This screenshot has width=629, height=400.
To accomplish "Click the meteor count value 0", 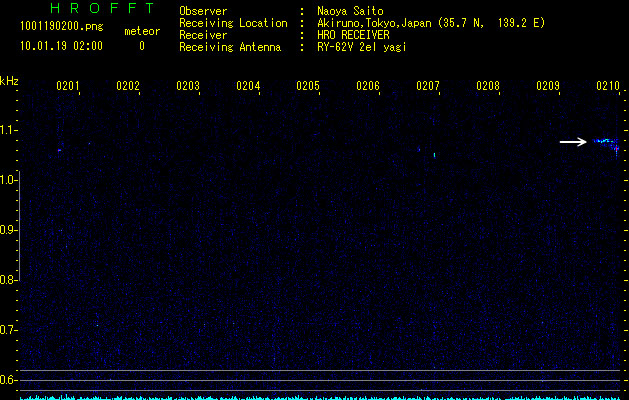I will point(141,46).
